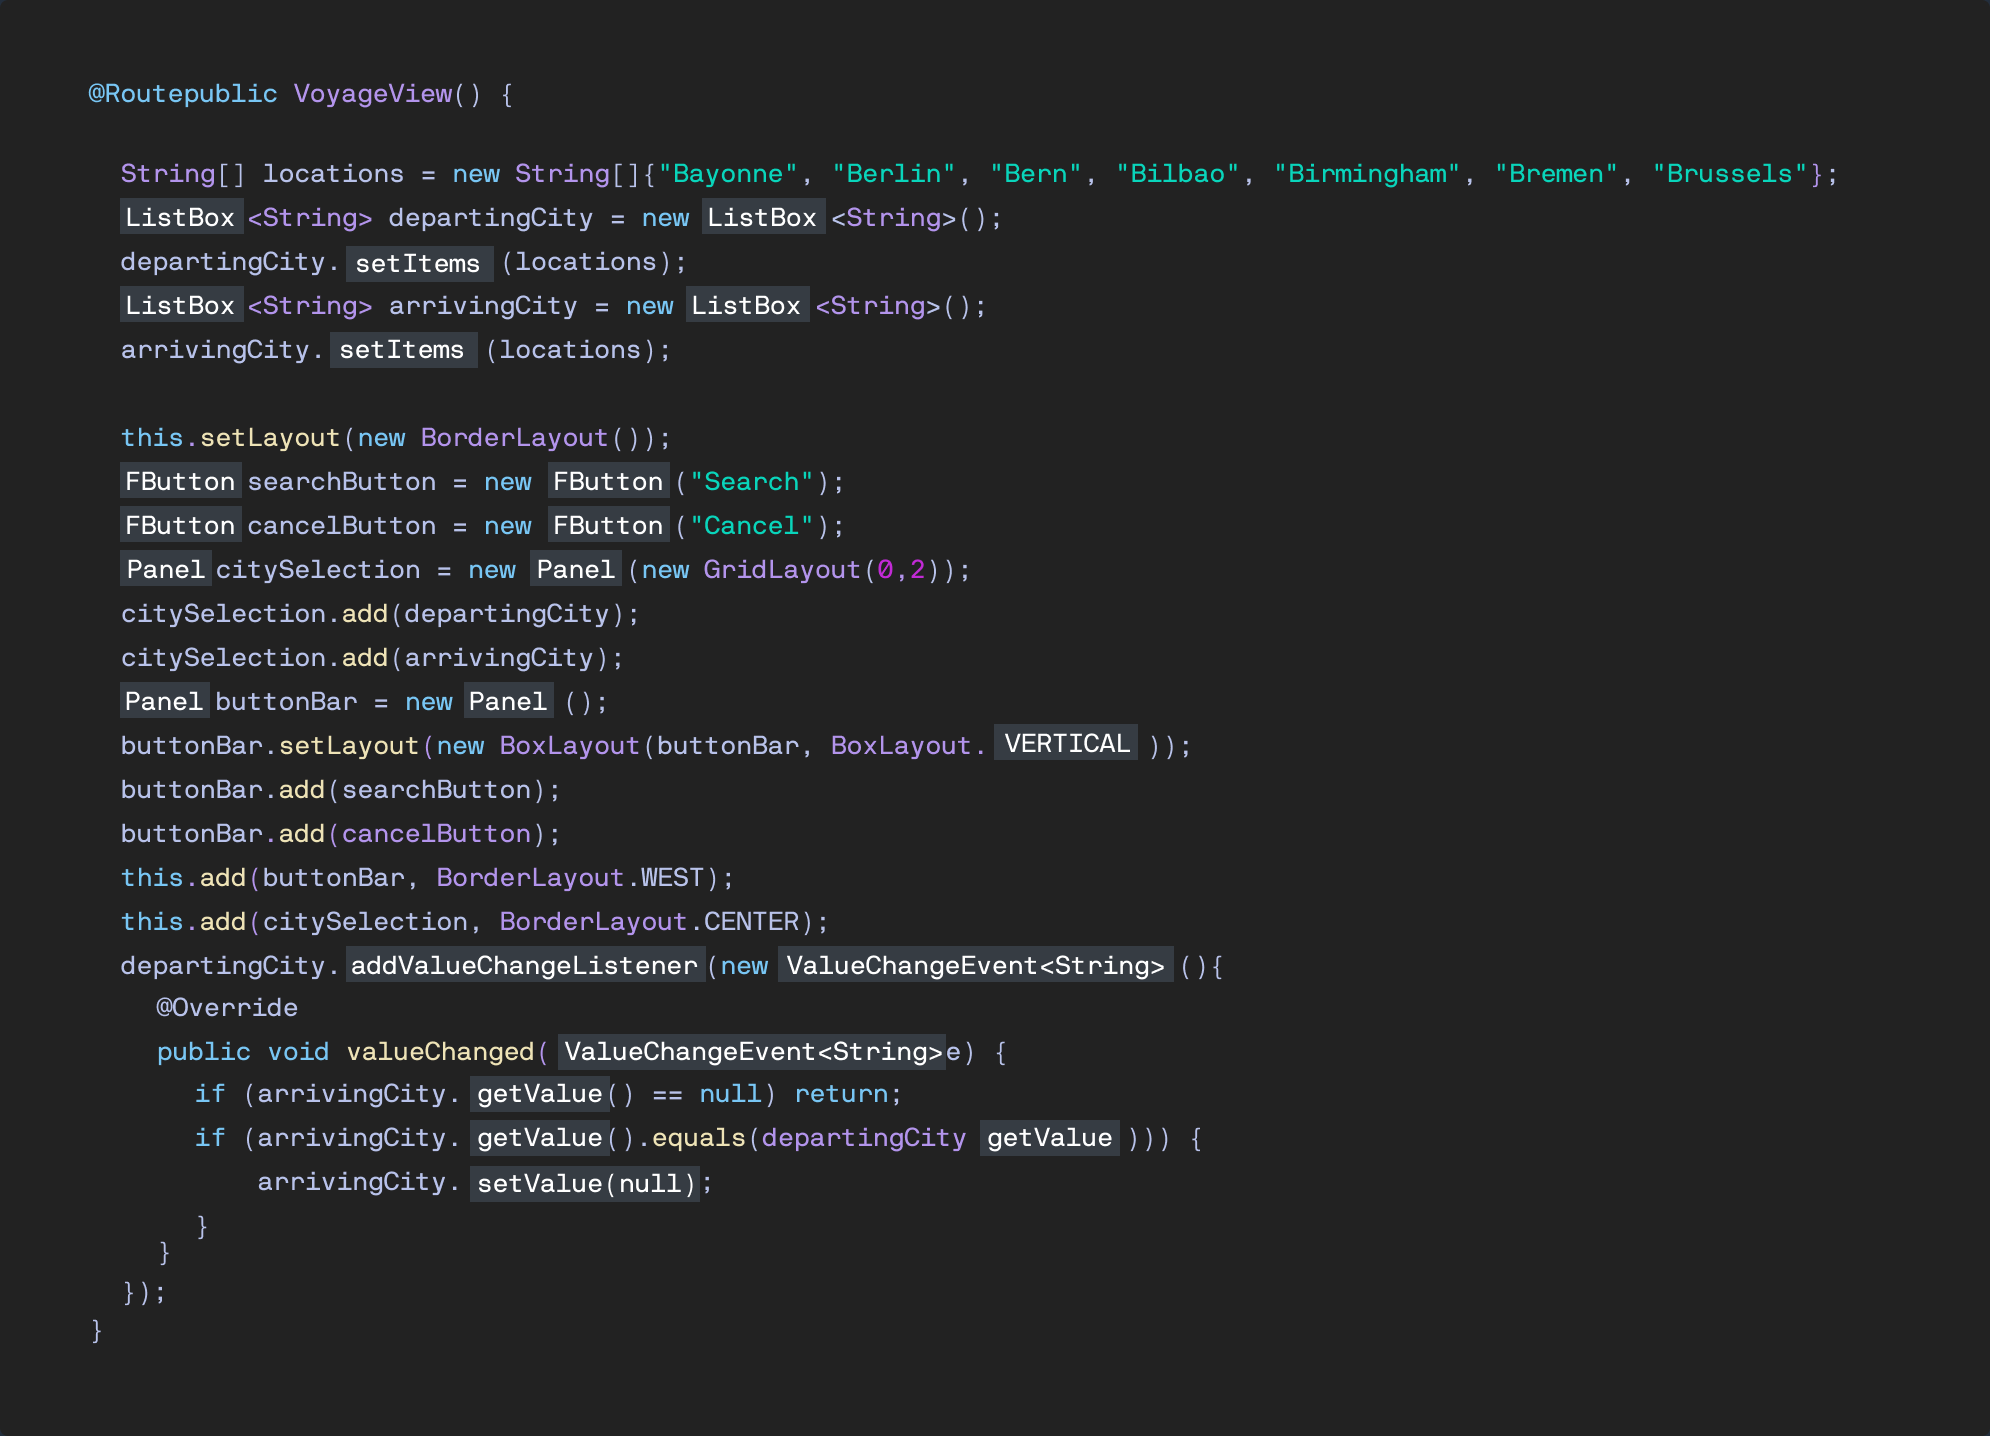
Task: Click the getValue call inside the null check
Action: 539,1094
